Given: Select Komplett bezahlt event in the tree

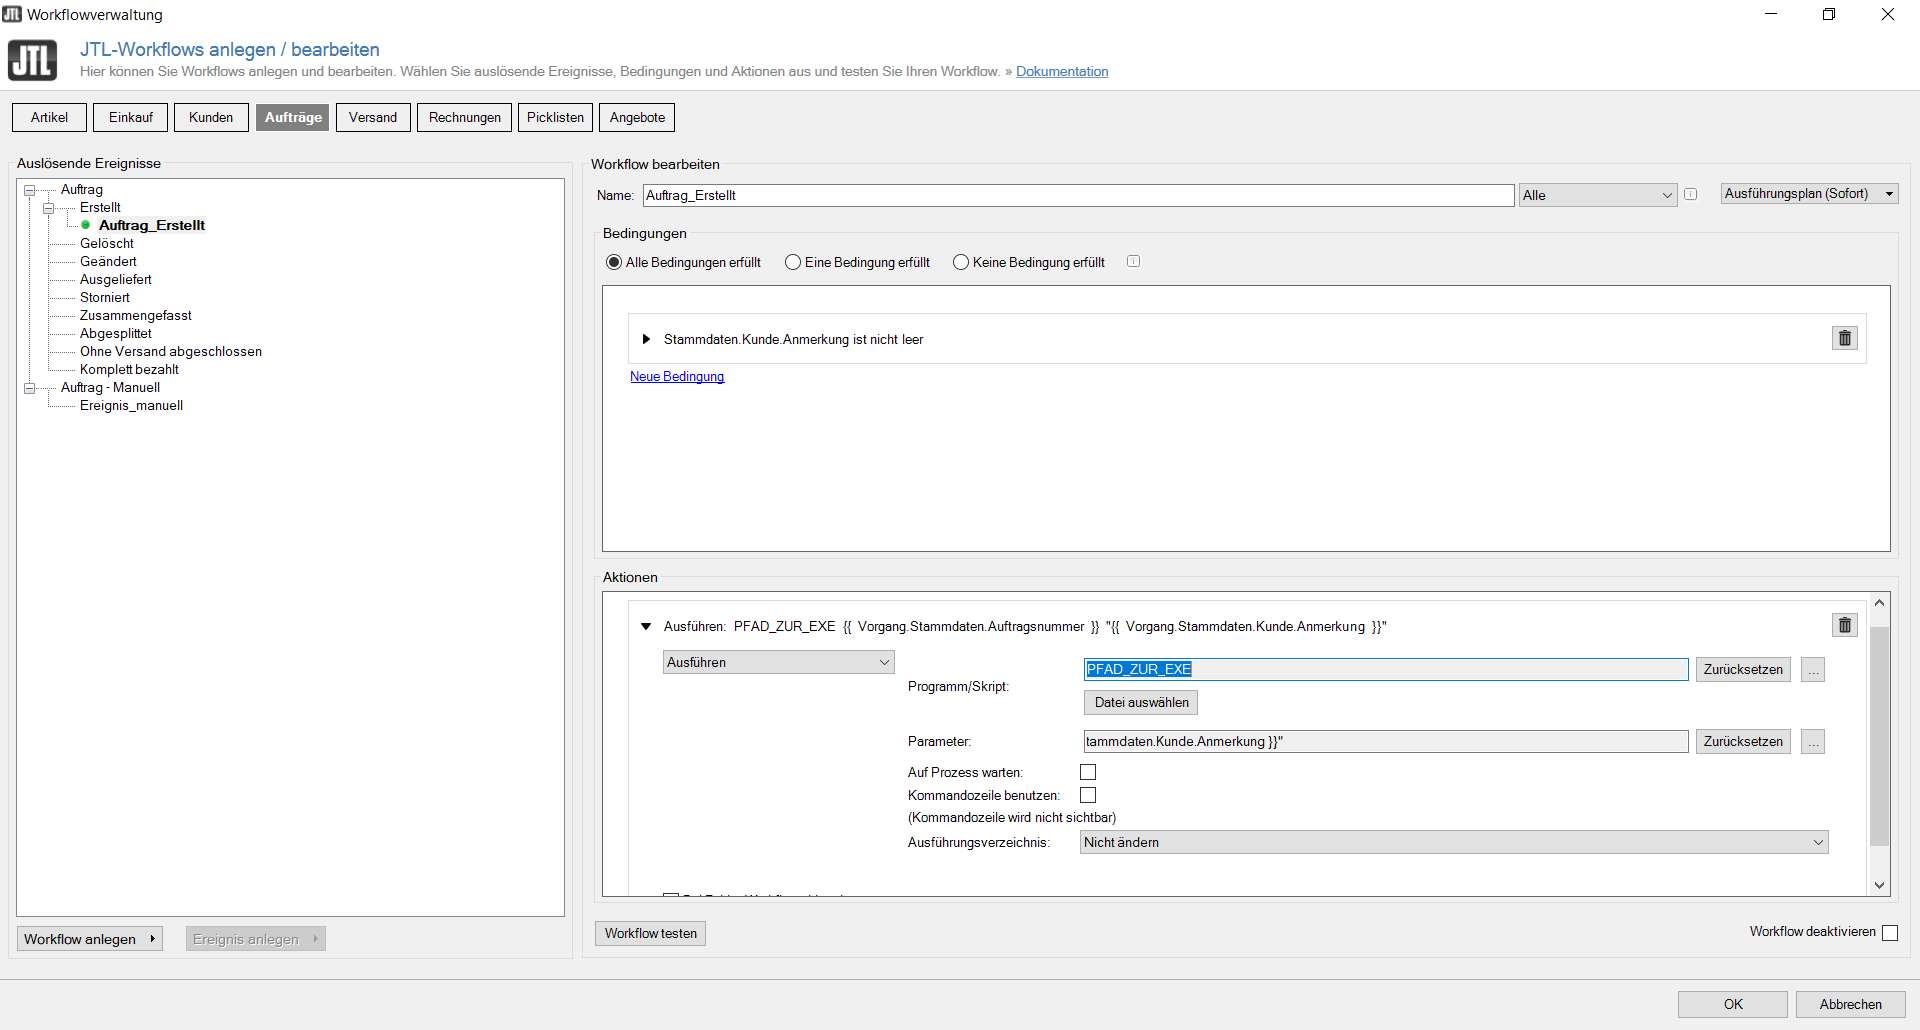Looking at the screenshot, I should coord(129,369).
